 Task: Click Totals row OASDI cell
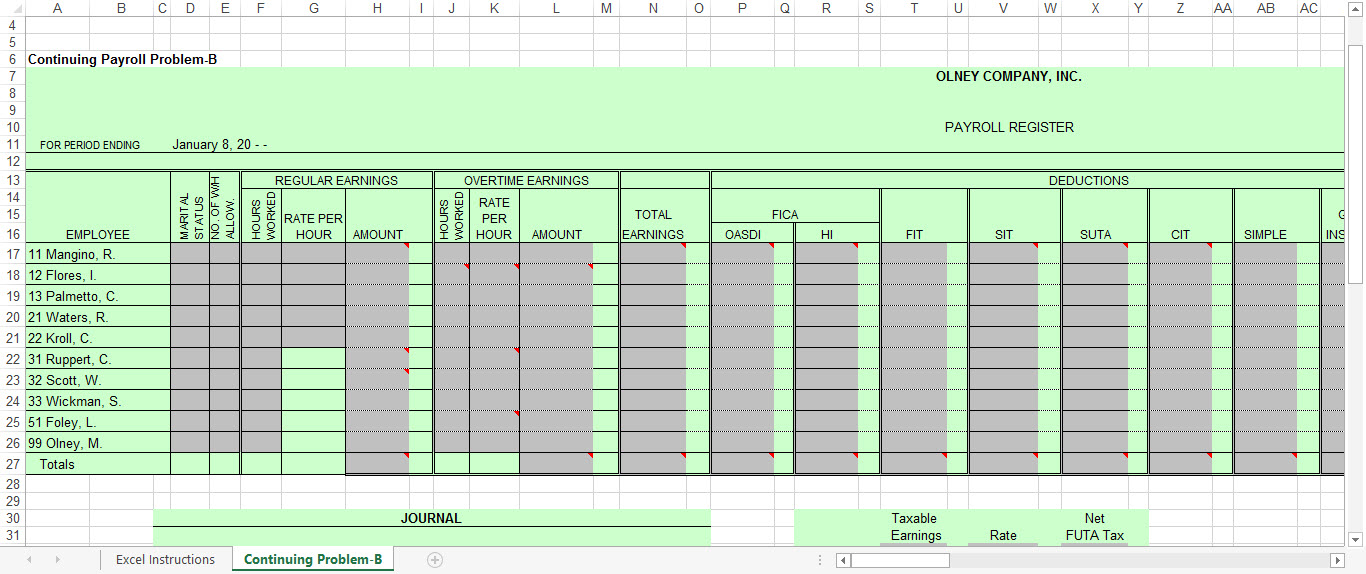(x=743, y=464)
